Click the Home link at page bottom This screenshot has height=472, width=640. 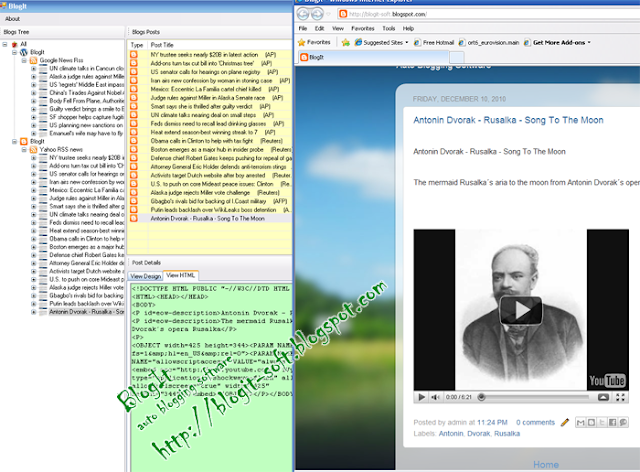pos(546,465)
